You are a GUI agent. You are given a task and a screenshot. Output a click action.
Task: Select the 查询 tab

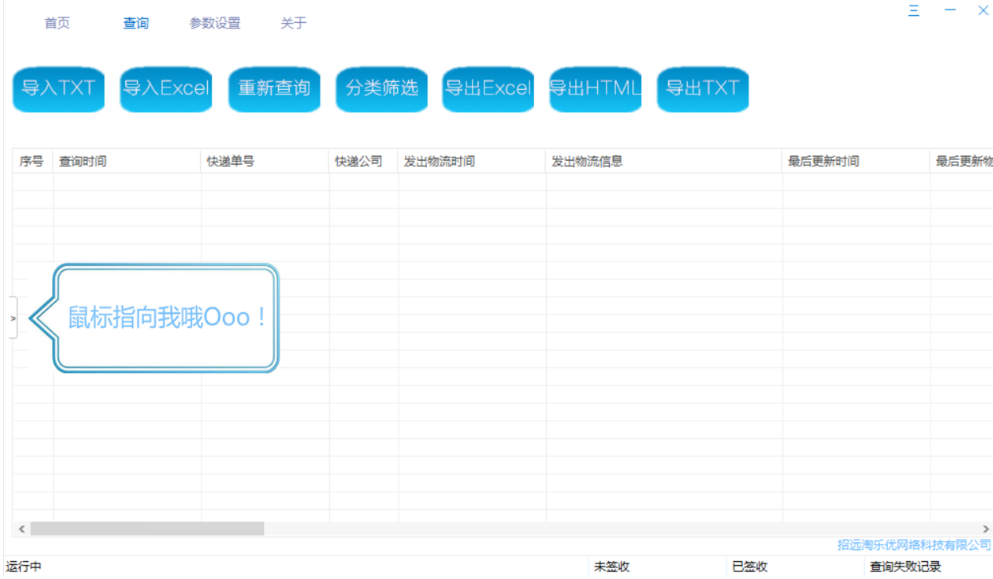(136, 23)
